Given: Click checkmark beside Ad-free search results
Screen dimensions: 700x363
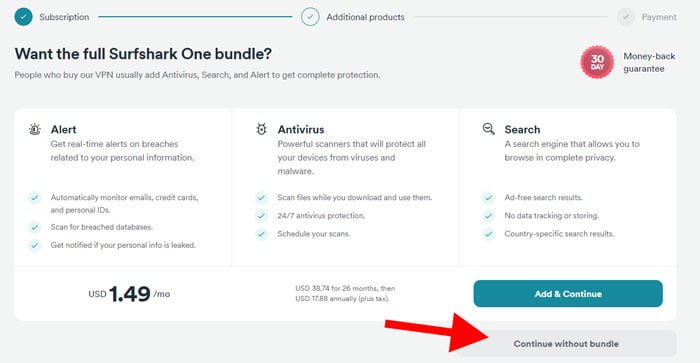Looking at the screenshot, I should [x=489, y=197].
